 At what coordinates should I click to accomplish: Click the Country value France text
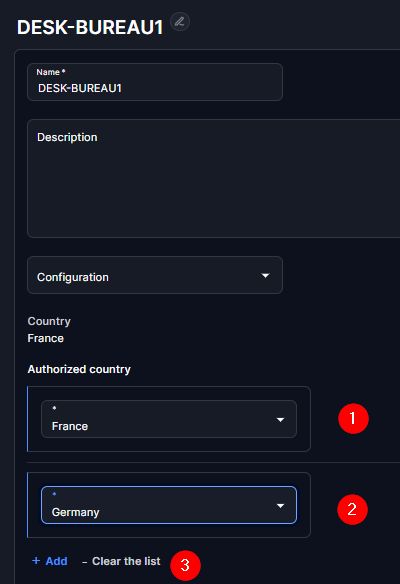(x=45, y=338)
